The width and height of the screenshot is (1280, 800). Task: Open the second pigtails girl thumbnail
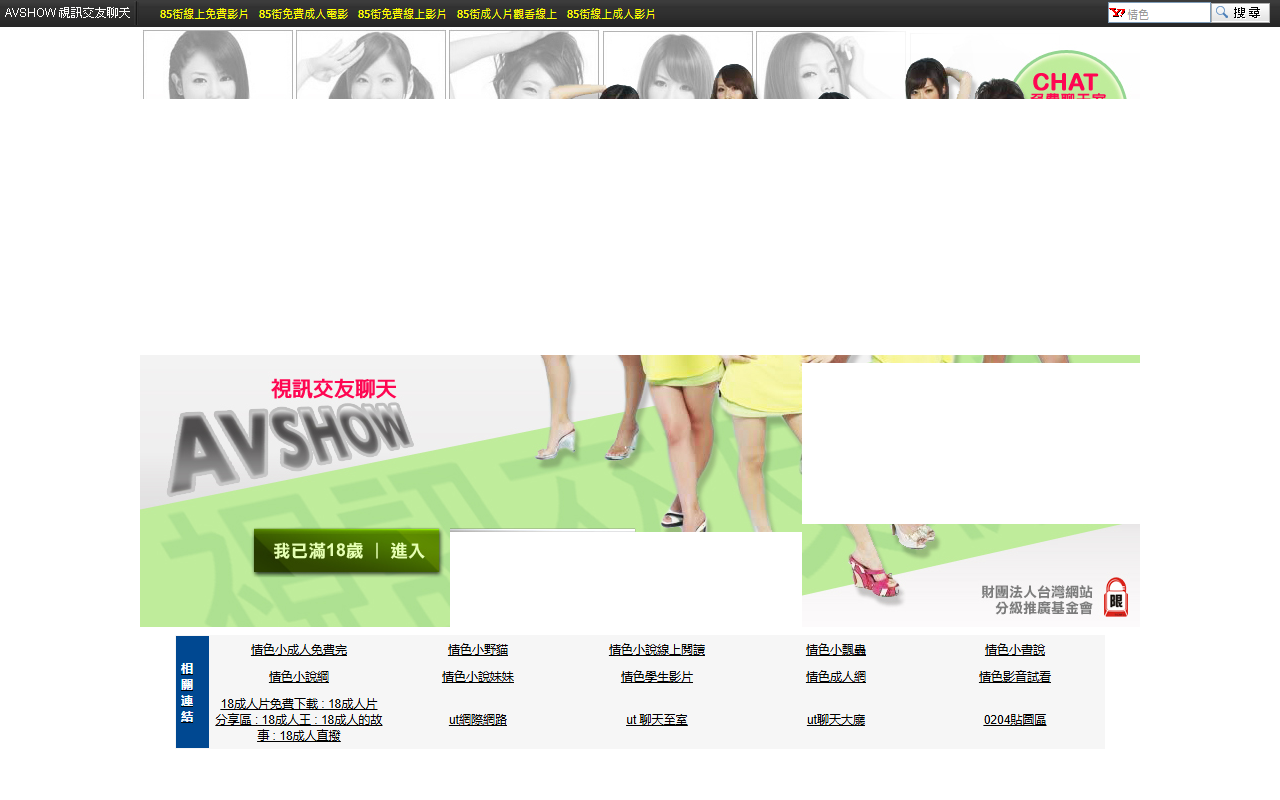coord(371,64)
